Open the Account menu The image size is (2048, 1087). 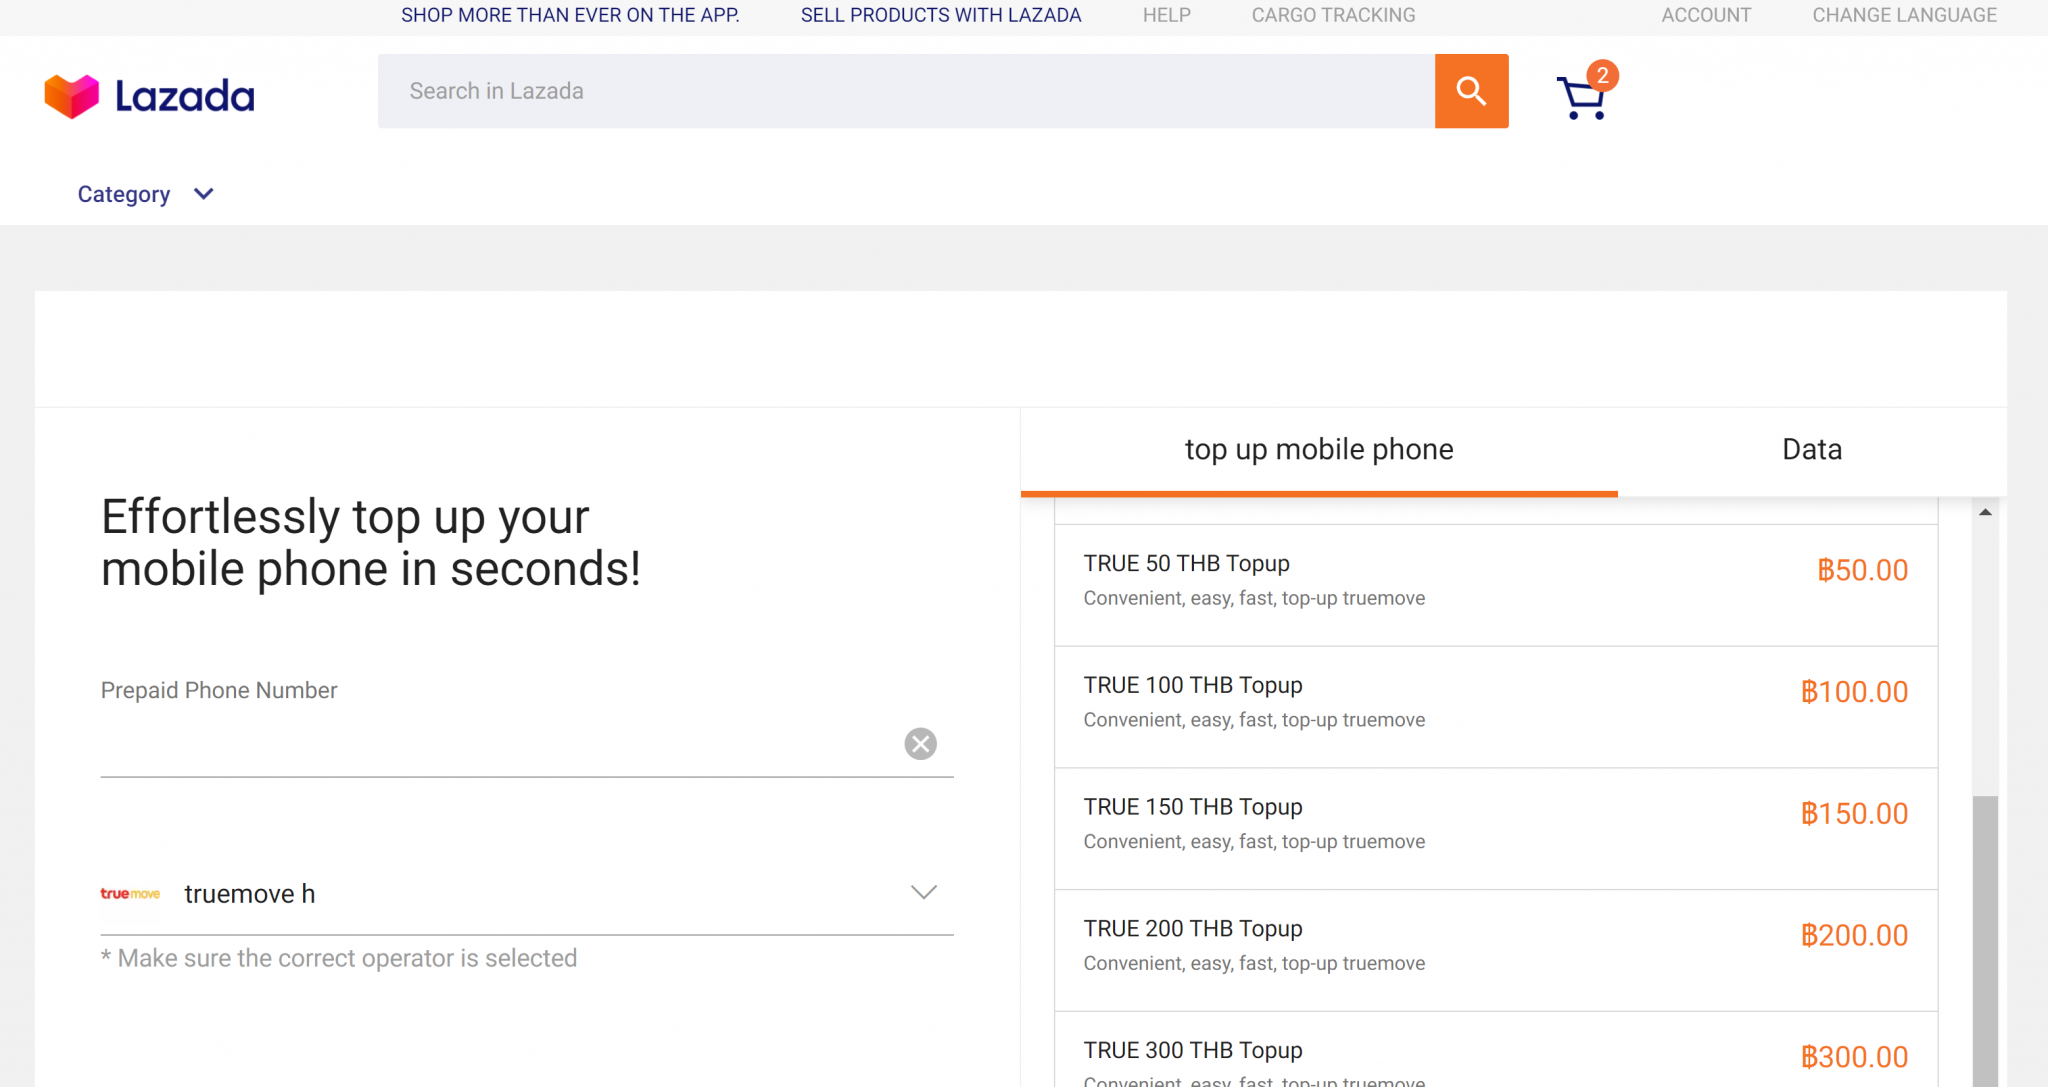pos(1706,15)
